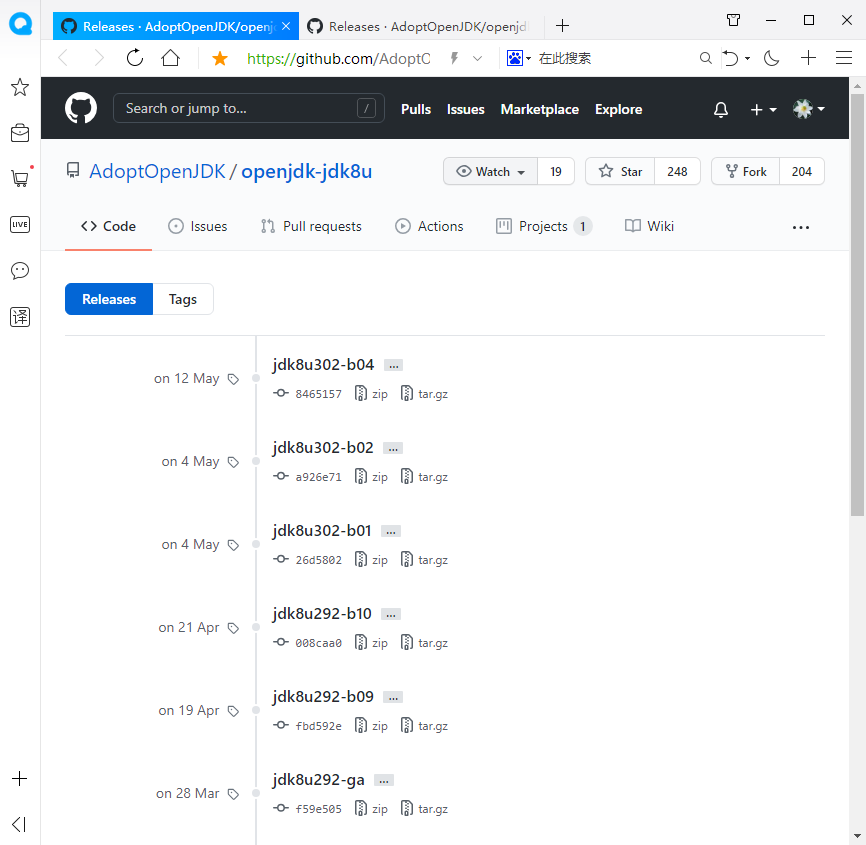
Task: Open the favorites star in the sidebar
Action: click(x=20, y=87)
